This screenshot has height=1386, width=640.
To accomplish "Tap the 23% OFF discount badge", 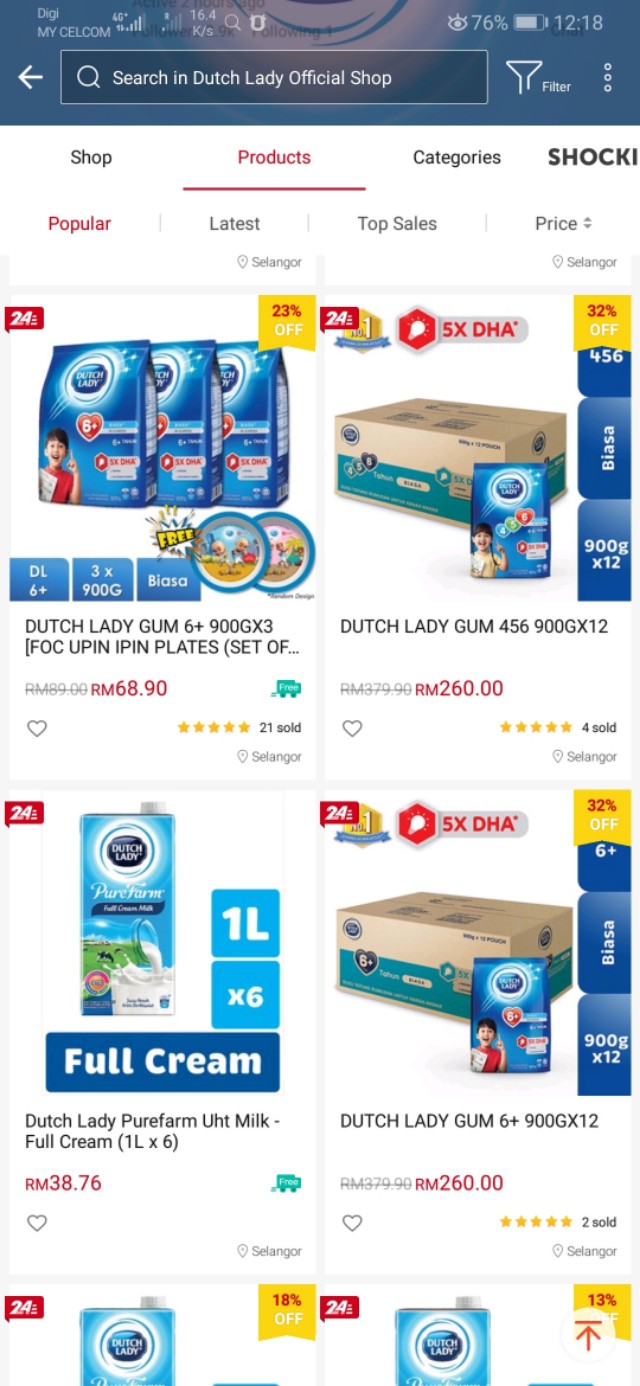I will click(287, 320).
